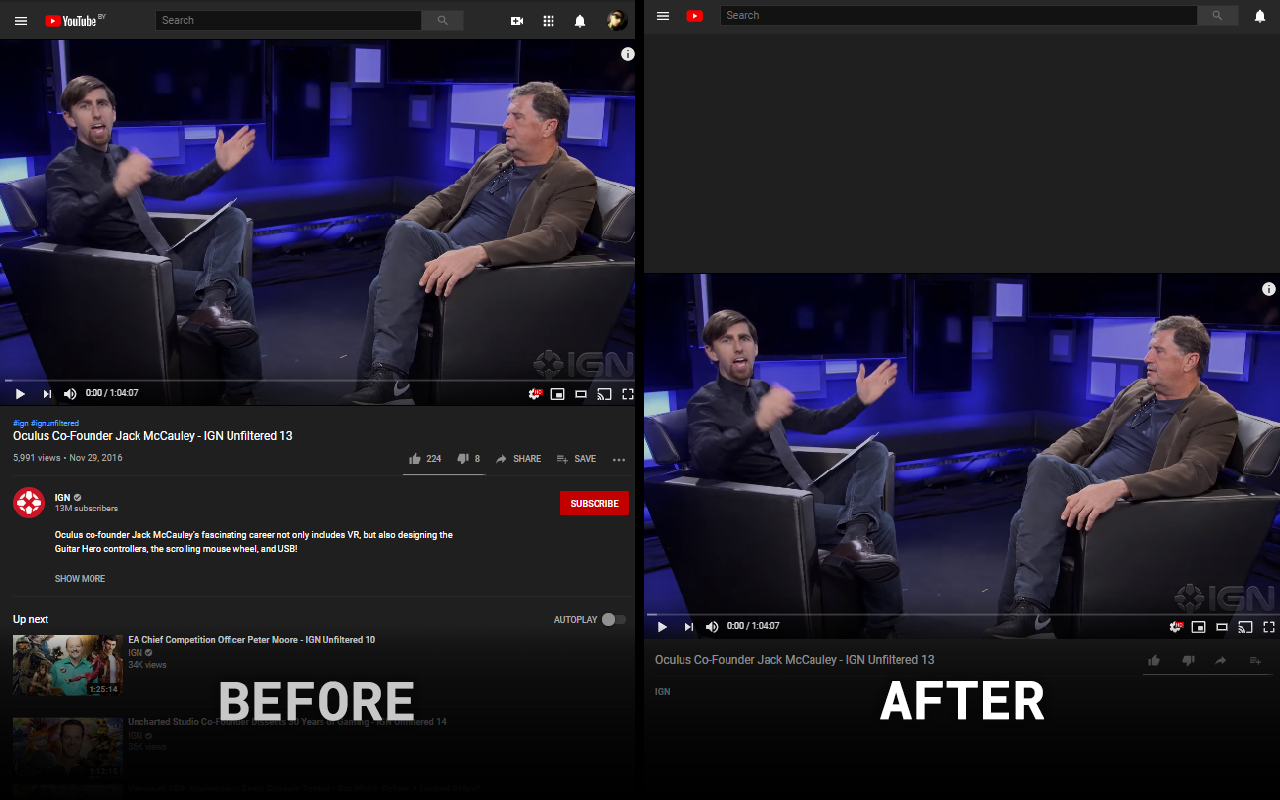Open settings gear in left video player
The width and height of the screenshot is (1280, 800).
tap(535, 394)
